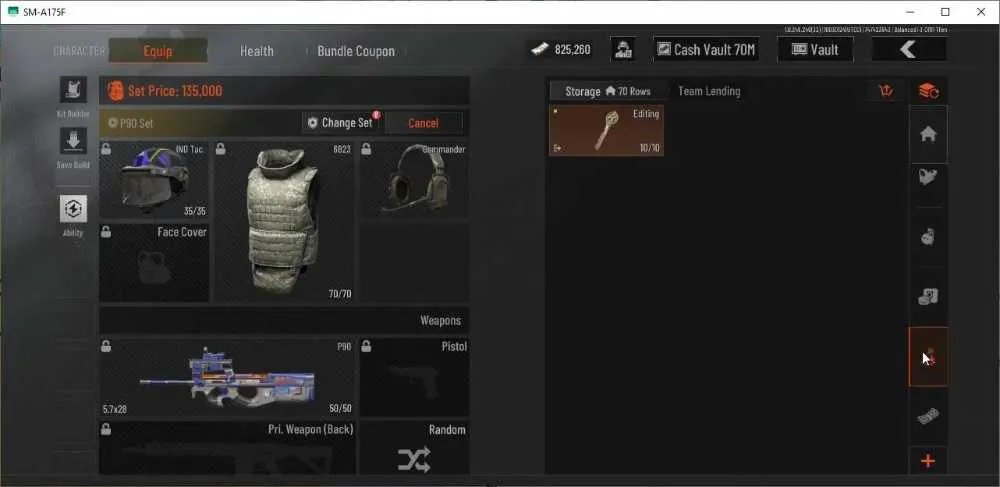This screenshot has height=487, width=1000.
Task: Open the Bundle Coupon tab
Action: [356, 51]
